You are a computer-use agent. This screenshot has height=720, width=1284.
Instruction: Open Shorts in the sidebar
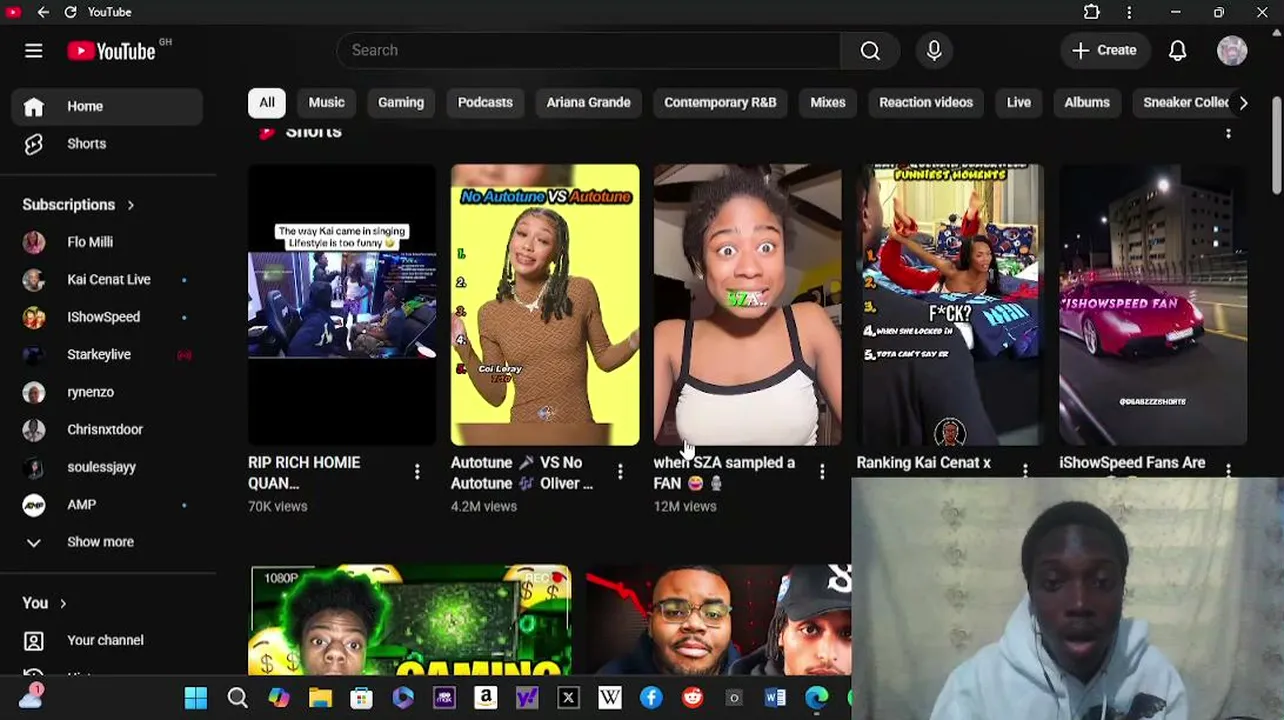[107, 144]
